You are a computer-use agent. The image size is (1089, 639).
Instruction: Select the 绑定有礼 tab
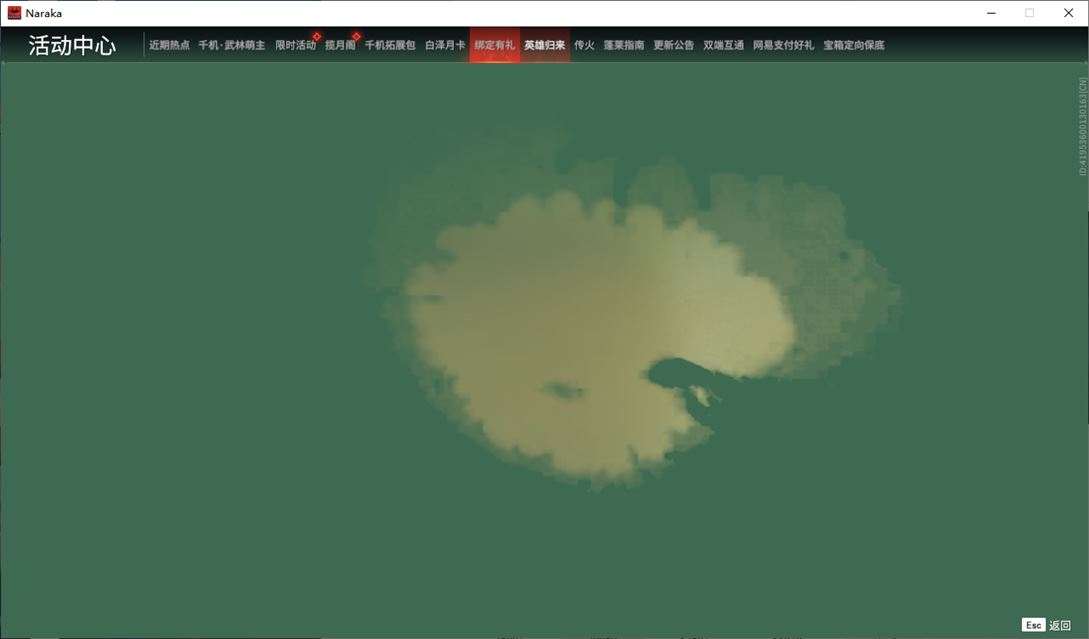(494, 45)
